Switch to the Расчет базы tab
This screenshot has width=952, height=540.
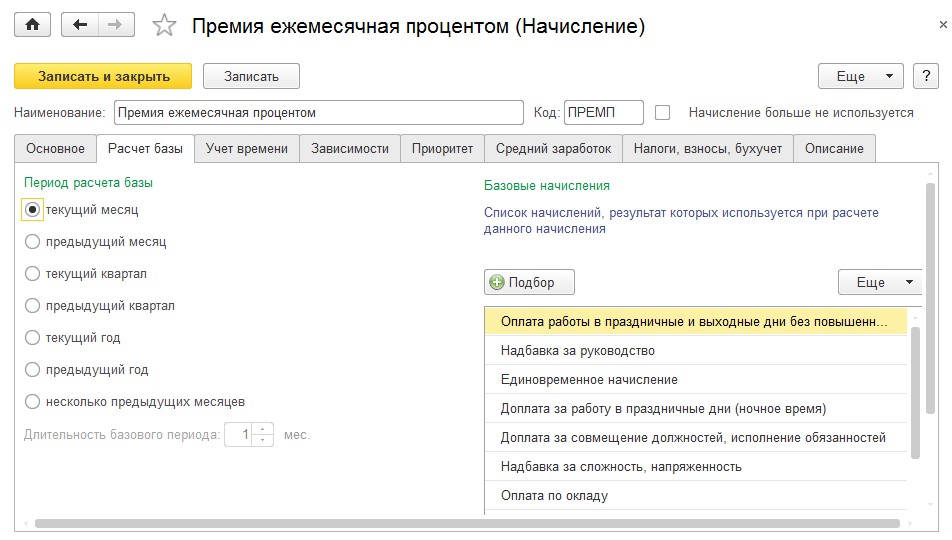[x=145, y=149]
